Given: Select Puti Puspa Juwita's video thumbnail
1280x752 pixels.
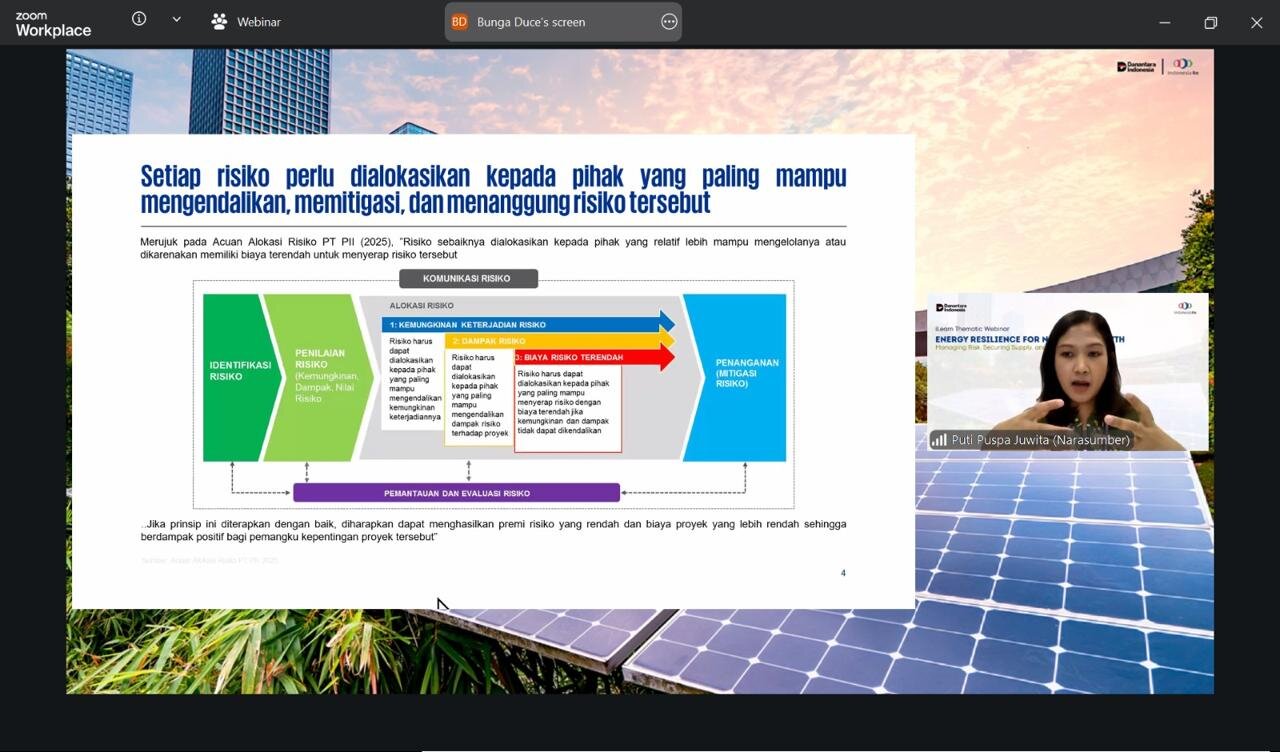Looking at the screenshot, I should (x=1067, y=372).
